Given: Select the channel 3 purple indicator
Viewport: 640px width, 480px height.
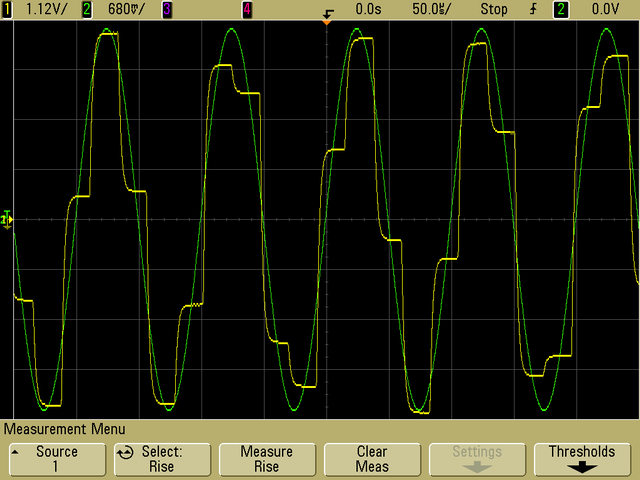Looking at the screenshot, I should (167, 10).
